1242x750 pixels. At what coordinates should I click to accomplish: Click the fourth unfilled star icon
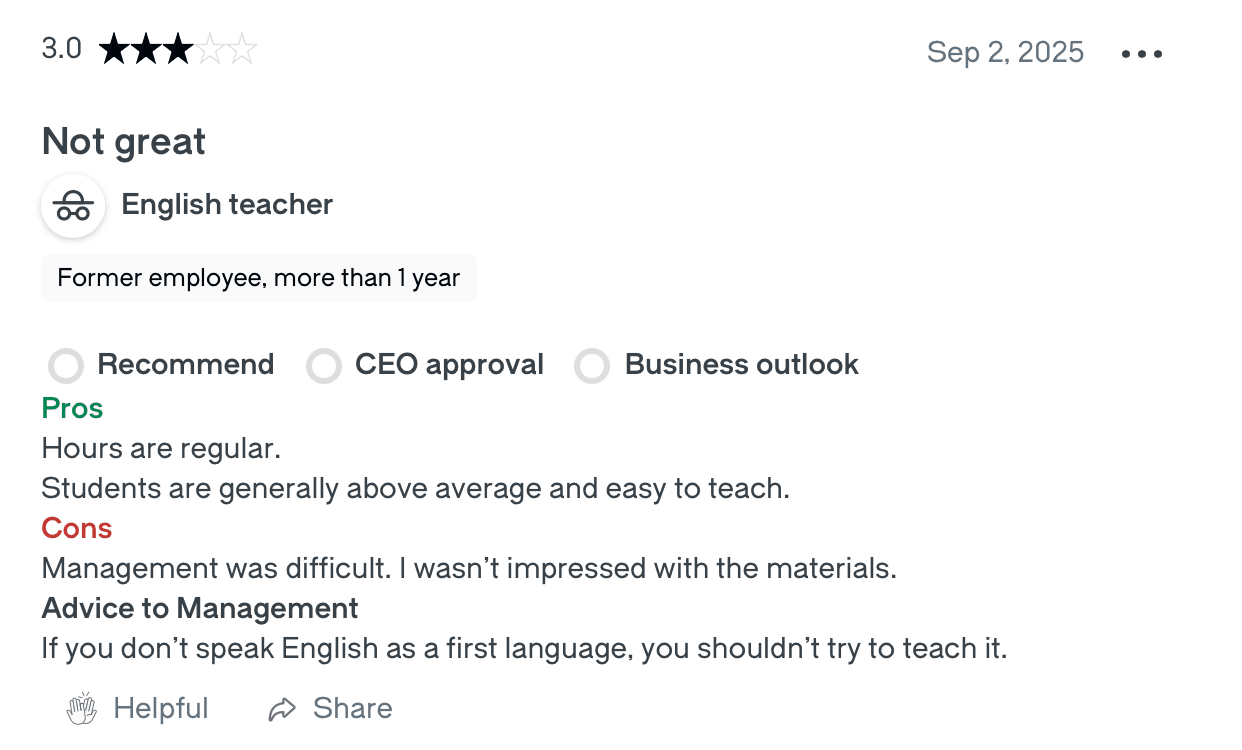coord(210,48)
